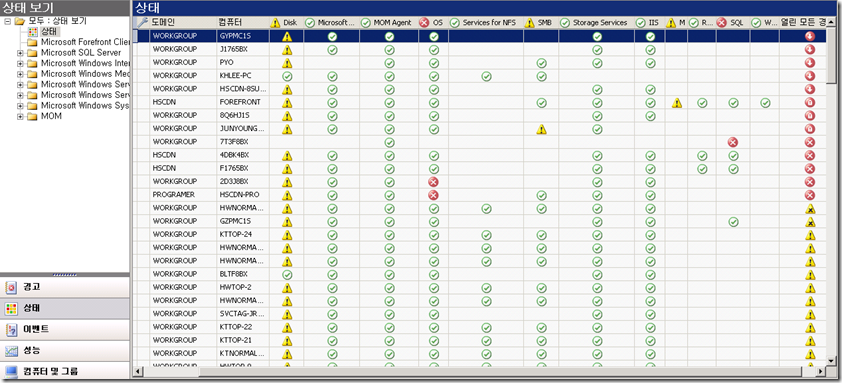Open the 경고 navigation pane
Screen dimensions: 842x383
(65, 287)
